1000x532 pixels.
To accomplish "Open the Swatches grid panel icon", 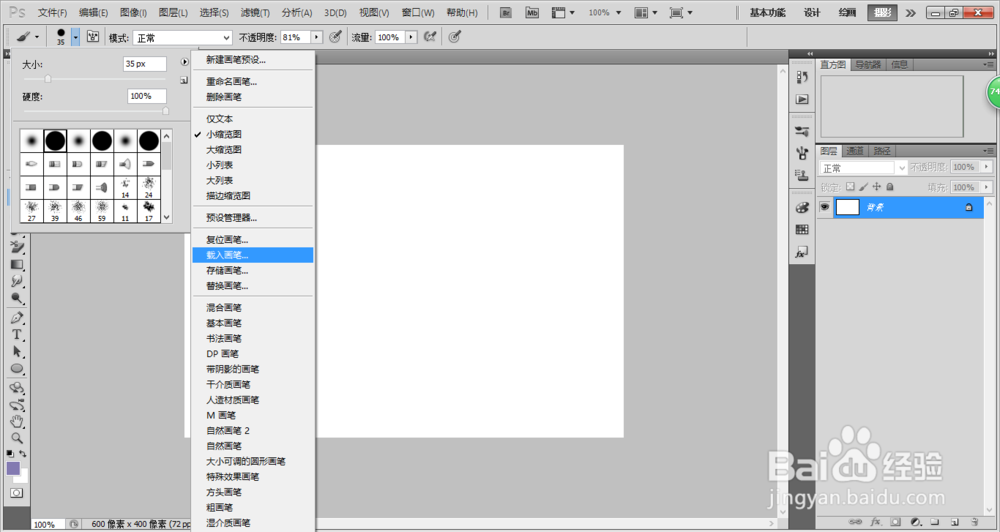I will 802,230.
